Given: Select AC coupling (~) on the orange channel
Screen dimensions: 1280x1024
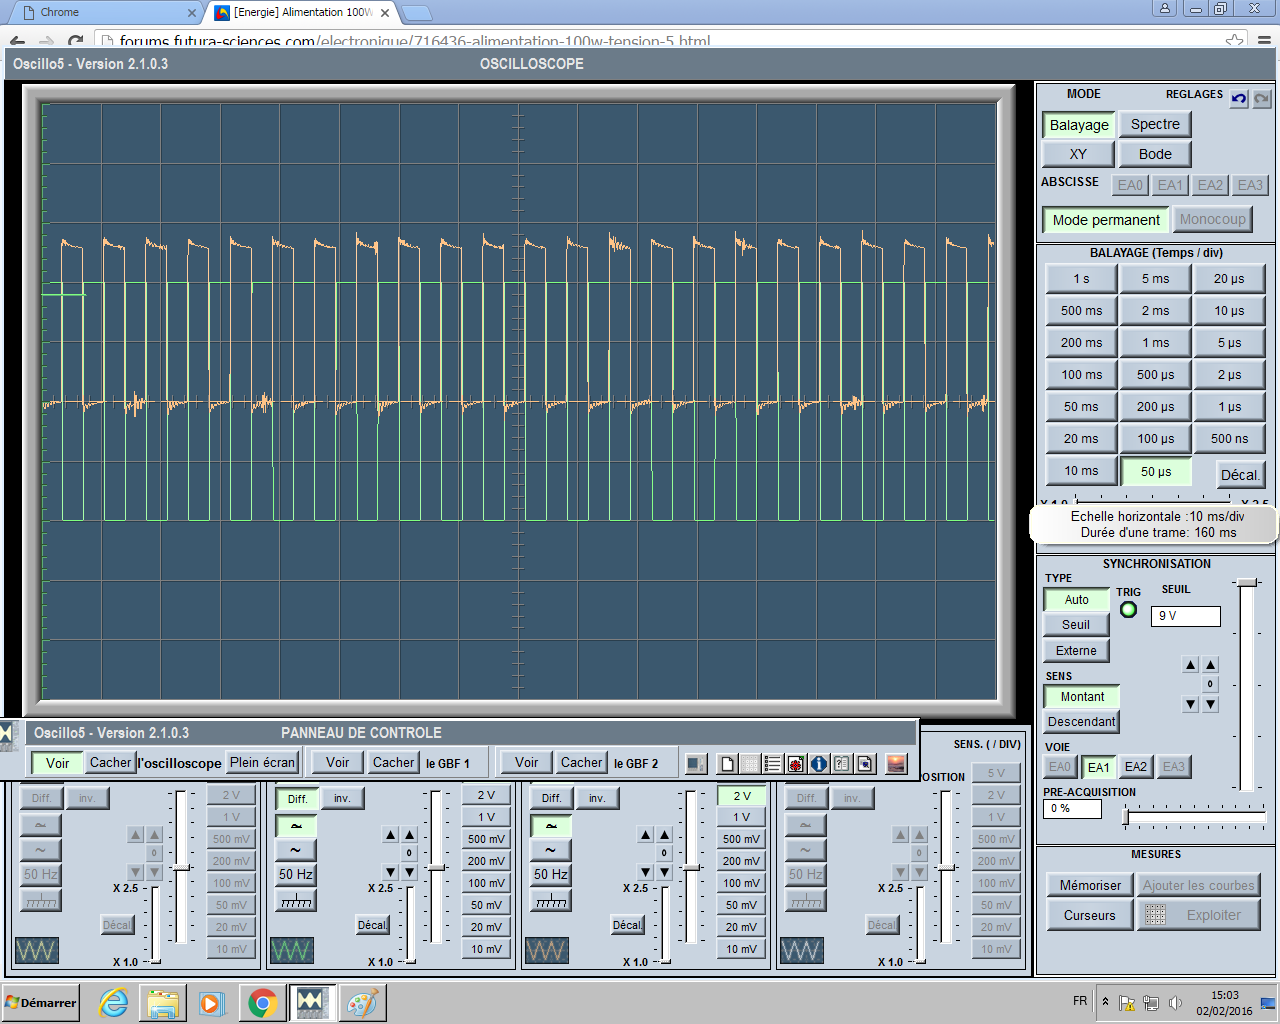Looking at the screenshot, I should [x=551, y=850].
